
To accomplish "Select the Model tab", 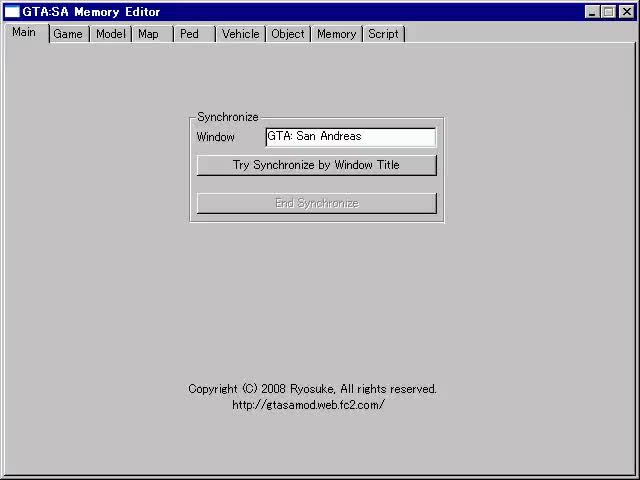I will pos(111,34).
